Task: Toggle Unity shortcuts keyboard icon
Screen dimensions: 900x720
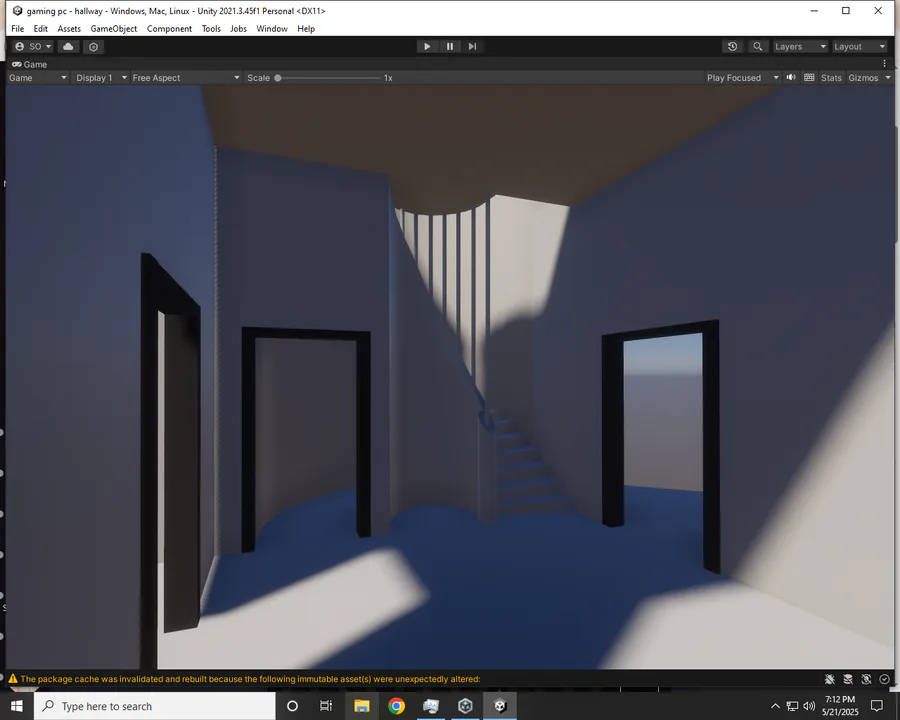Action: 809,78
